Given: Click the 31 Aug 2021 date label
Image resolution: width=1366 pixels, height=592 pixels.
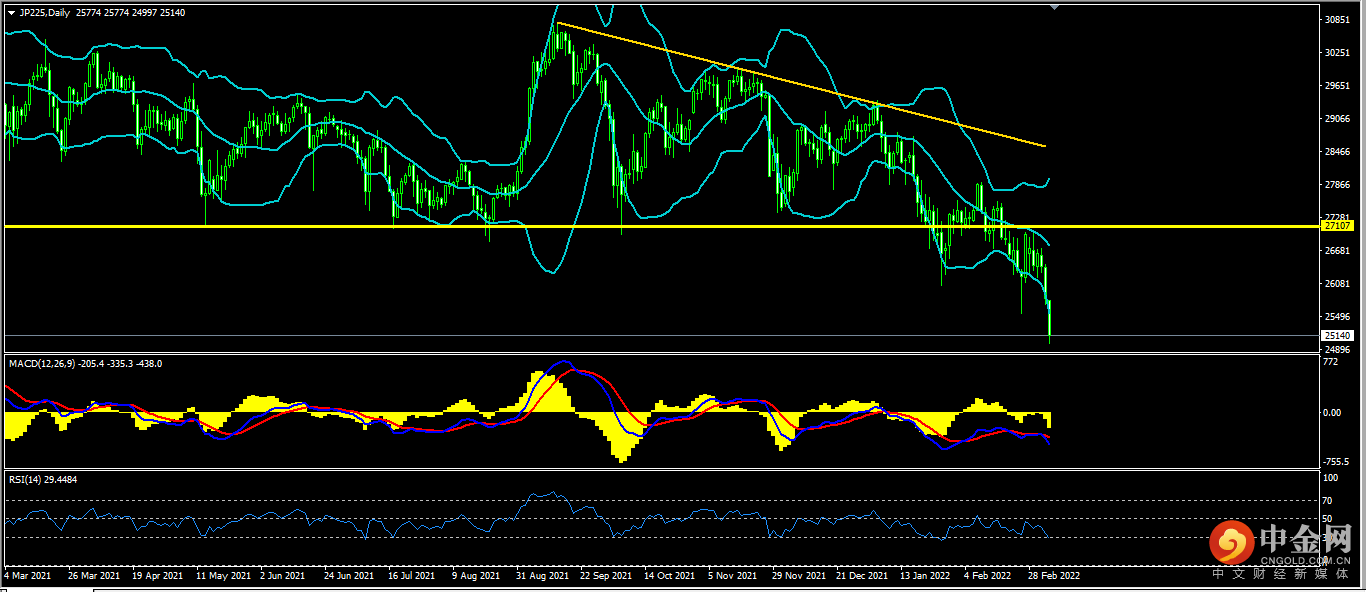Looking at the screenshot, I should click(x=541, y=576).
